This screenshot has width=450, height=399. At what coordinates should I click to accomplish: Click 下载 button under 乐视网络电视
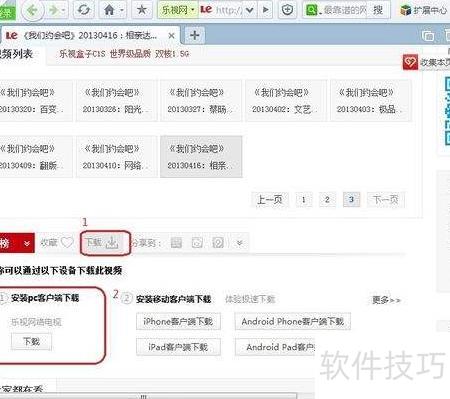(31, 341)
